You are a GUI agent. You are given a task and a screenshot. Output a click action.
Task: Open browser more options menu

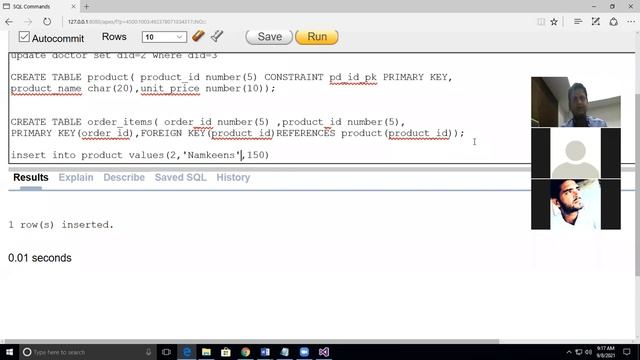pyautogui.click(x=631, y=22)
